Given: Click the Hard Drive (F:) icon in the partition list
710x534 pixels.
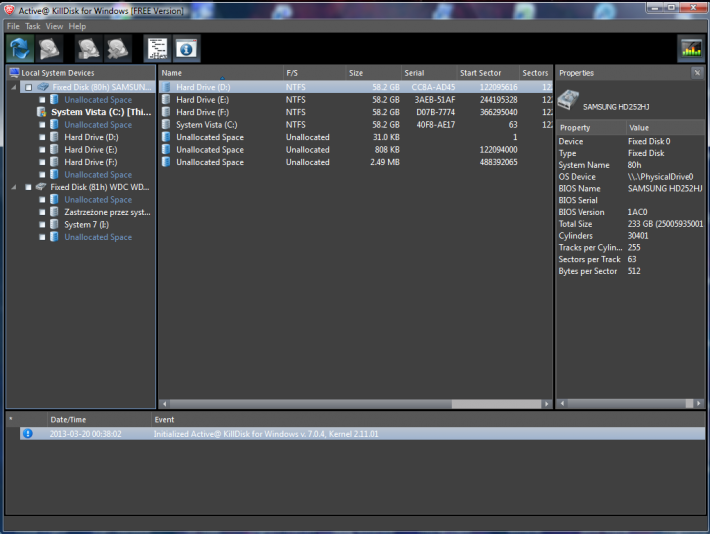Looking at the screenshot, I should pyautogui.click(x=166, y=112).
